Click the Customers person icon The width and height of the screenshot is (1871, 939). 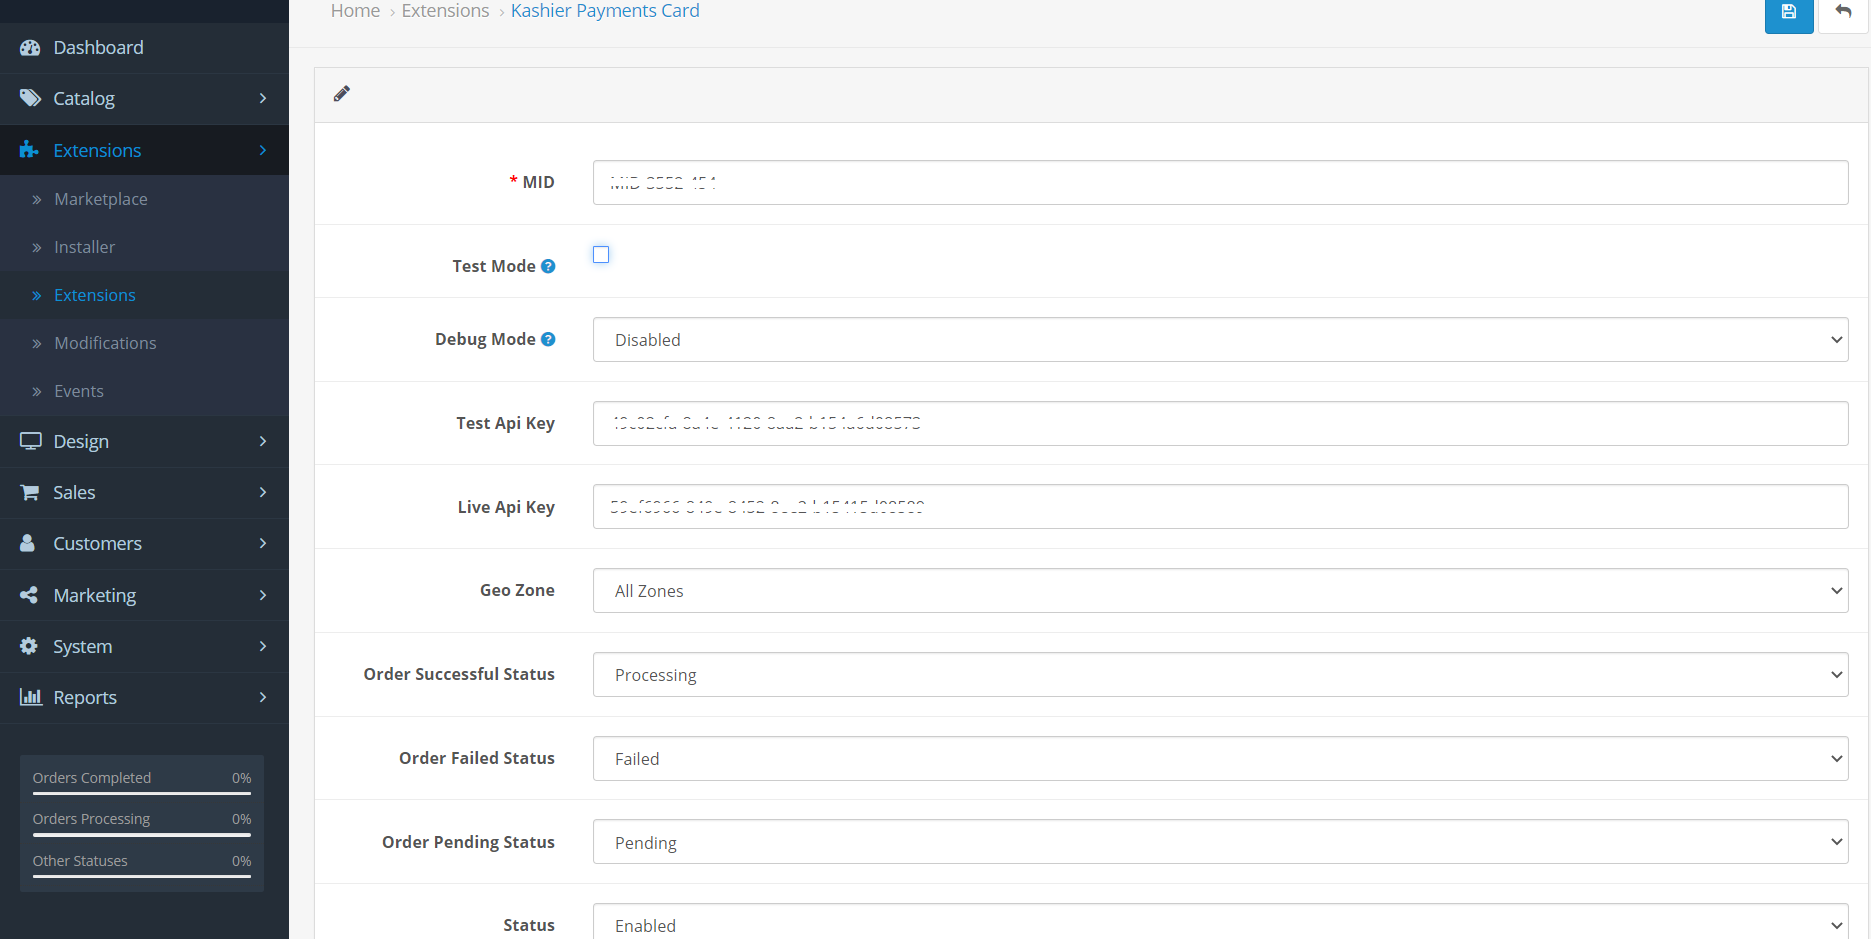pyautogui.click(x=28, y=543)
